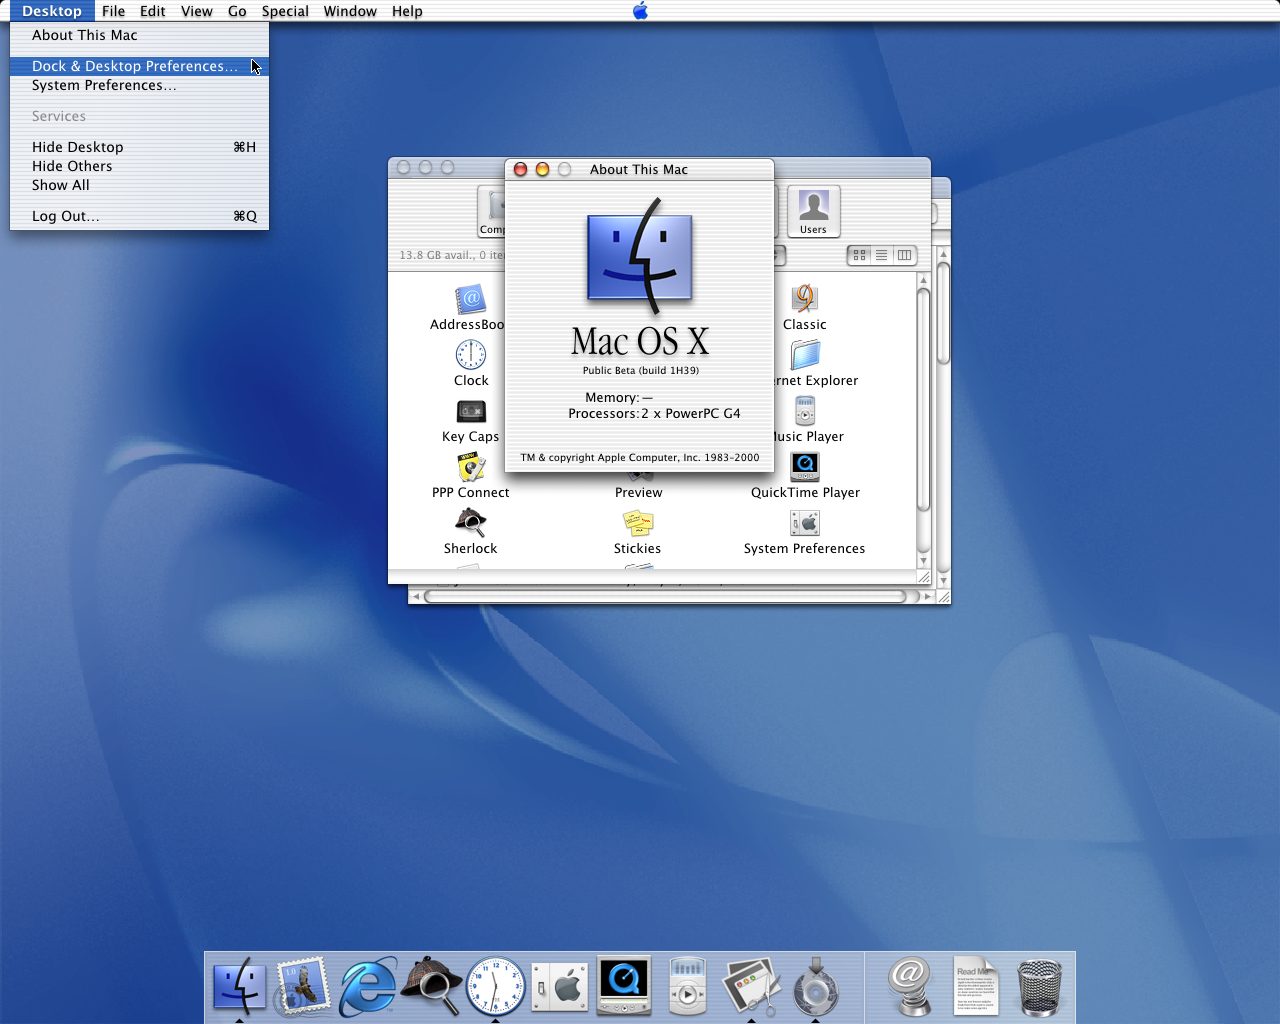Select PPP Connect in the Finder window
The height and width of the screenshot is (1024, 1280).
tap(471, 467)
